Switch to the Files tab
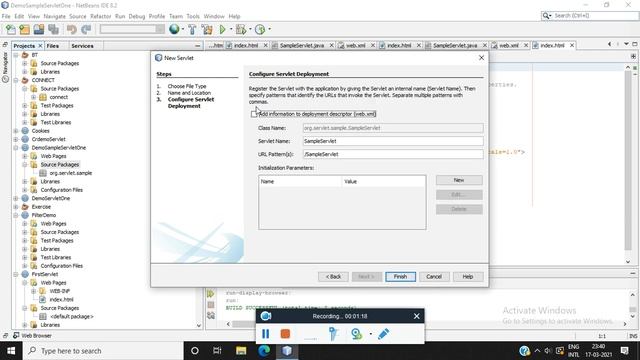 [53, 46]
